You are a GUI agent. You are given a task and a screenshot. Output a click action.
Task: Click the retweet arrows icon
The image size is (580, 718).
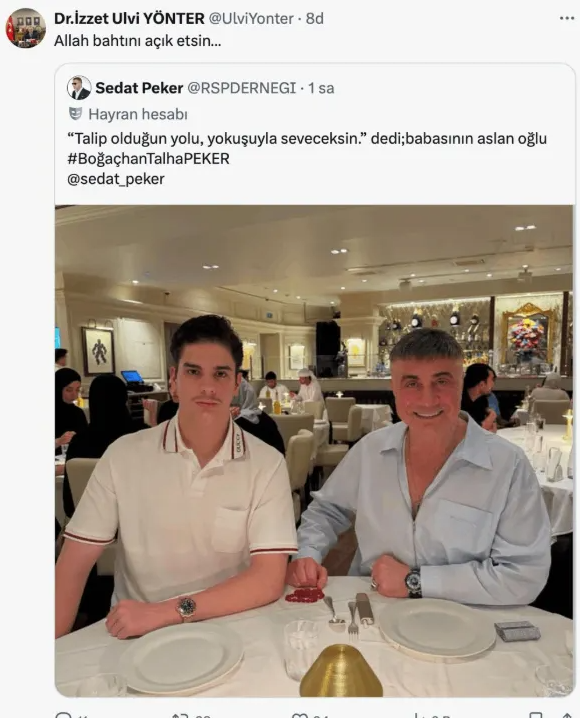pyautogui.click(x=179, y=715)
